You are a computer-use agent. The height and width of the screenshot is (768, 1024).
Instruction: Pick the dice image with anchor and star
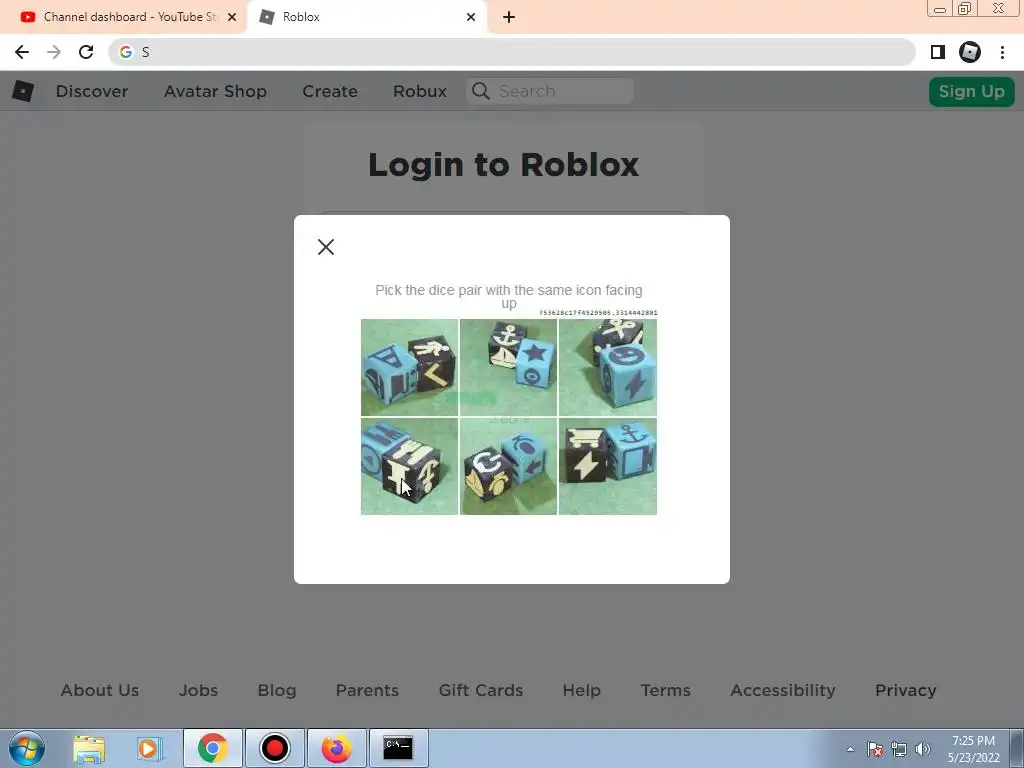tap(509, 367)
